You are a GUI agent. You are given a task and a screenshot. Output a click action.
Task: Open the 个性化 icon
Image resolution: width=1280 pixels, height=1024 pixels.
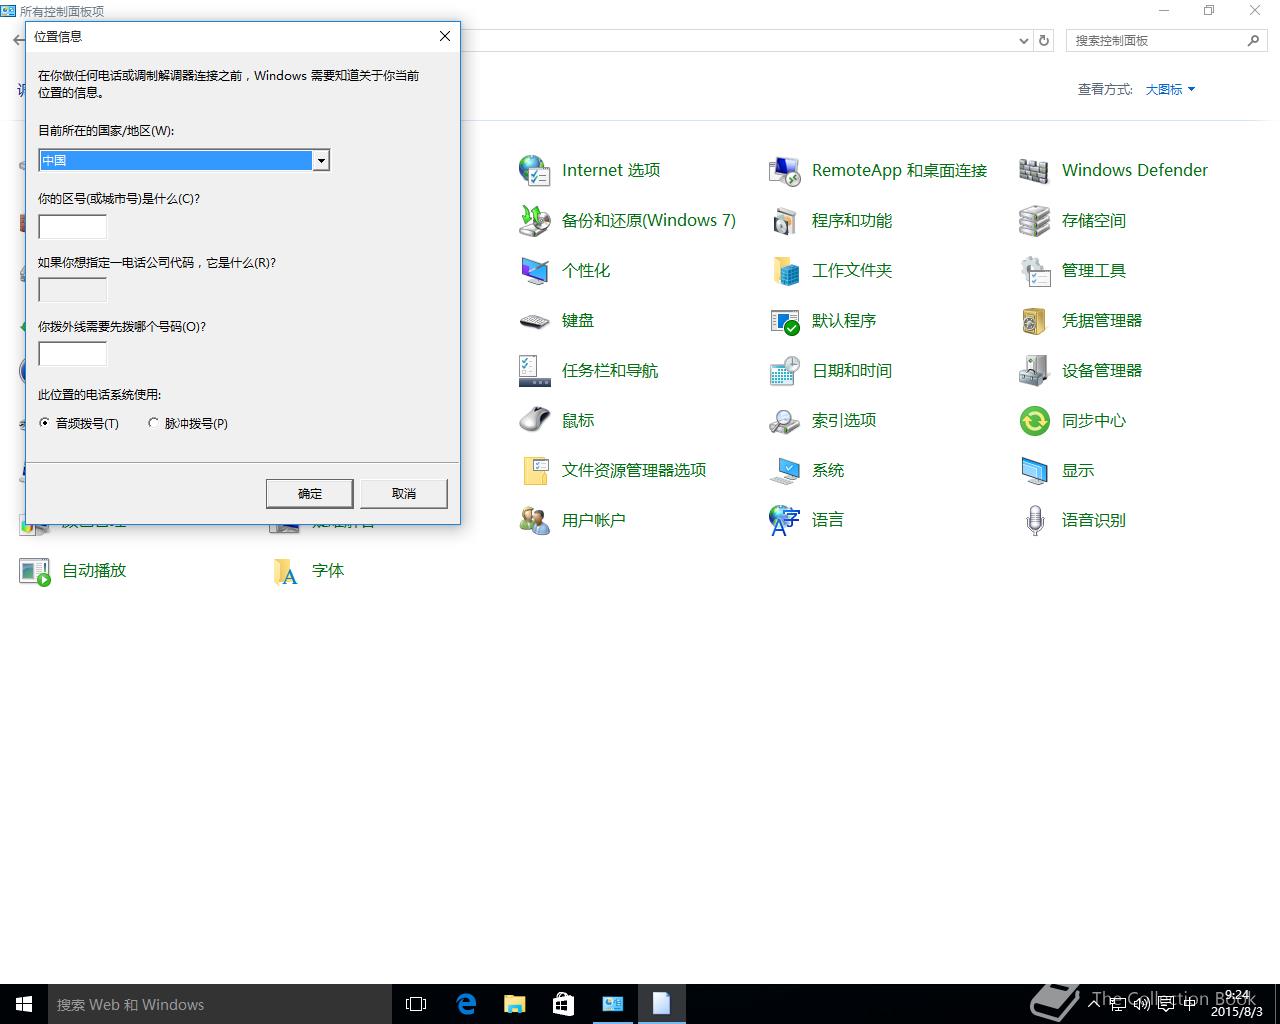(x=535, y=270)
